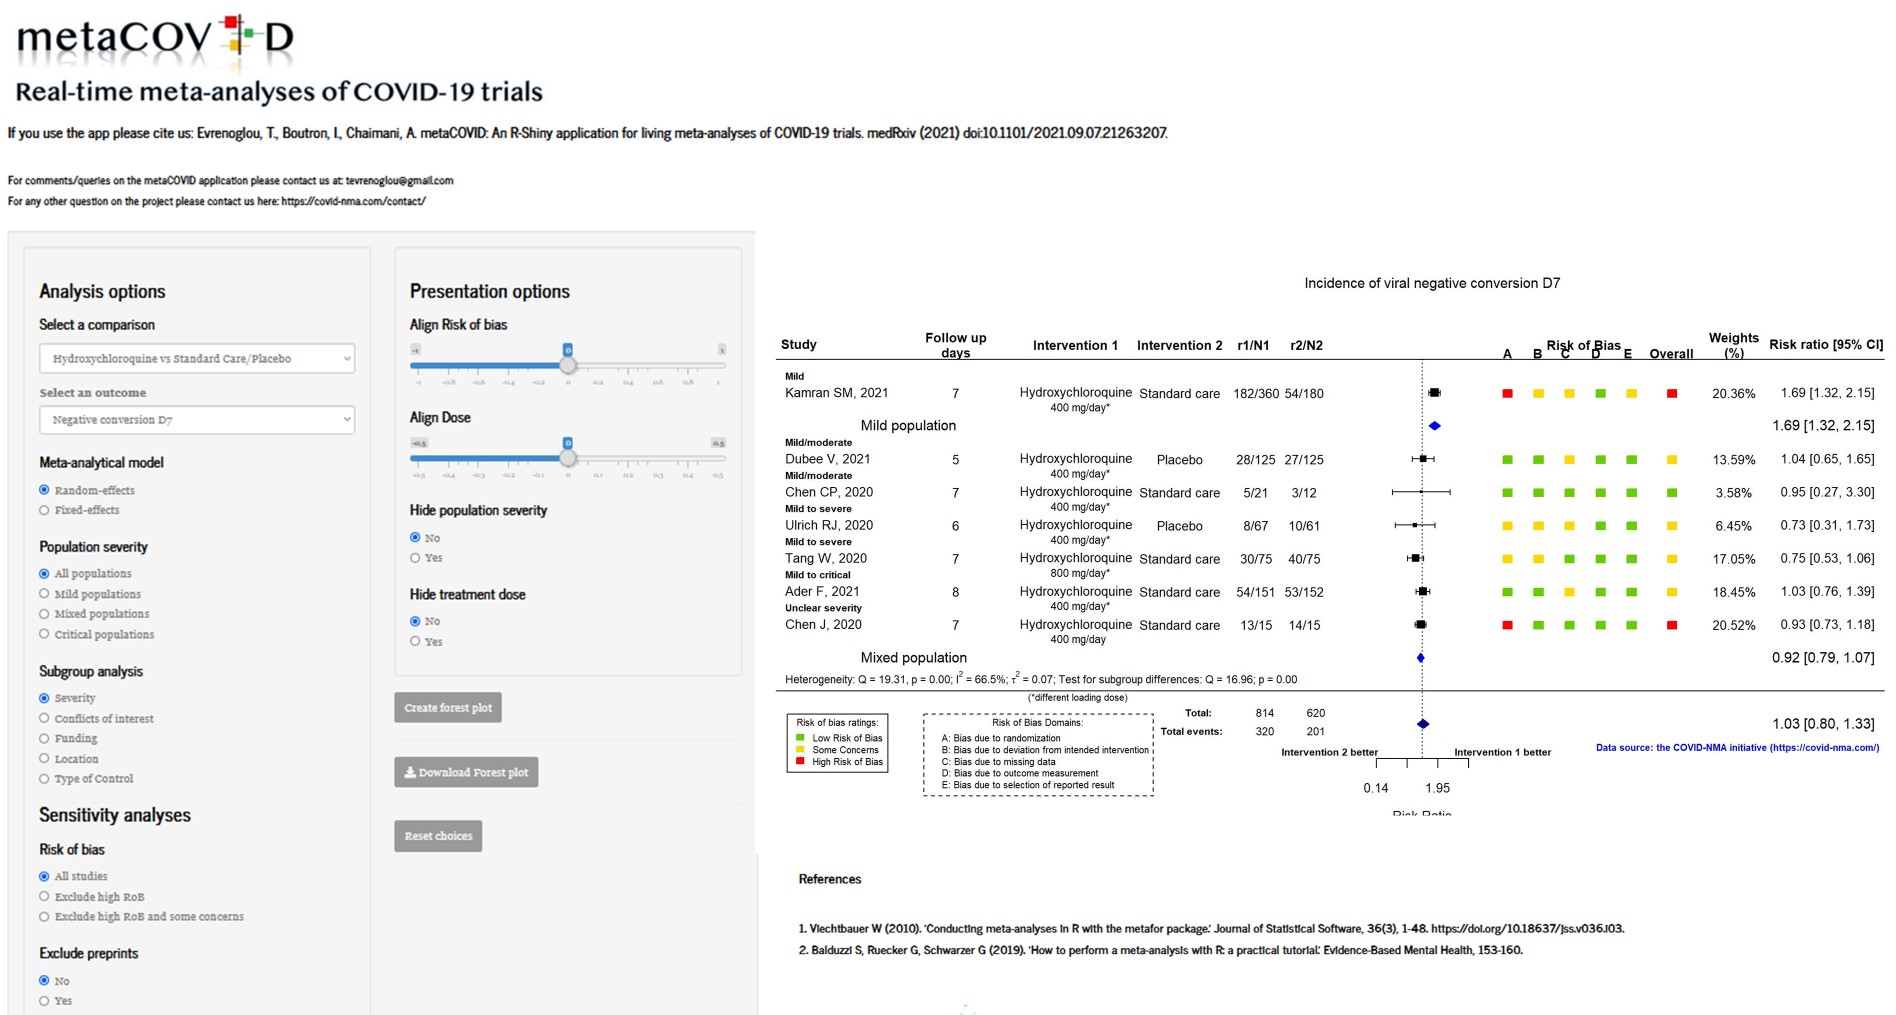
Task: Click the Incidence of viral negative conversion D7 title
Action: point(1432,284)
